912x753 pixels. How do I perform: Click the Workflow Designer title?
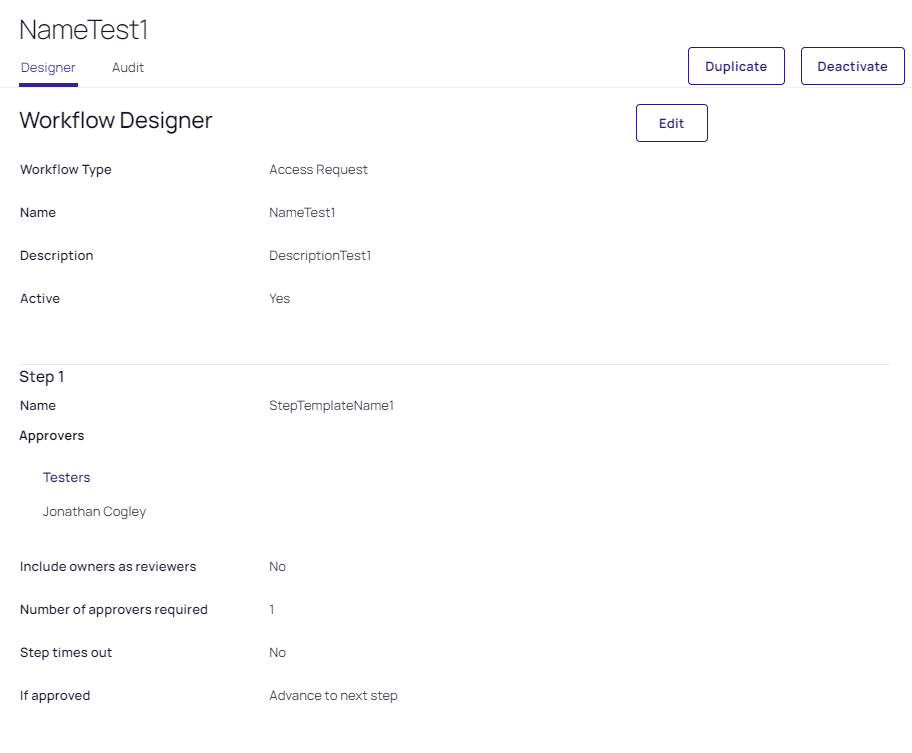pyautogui.click(x=115, y=120)
